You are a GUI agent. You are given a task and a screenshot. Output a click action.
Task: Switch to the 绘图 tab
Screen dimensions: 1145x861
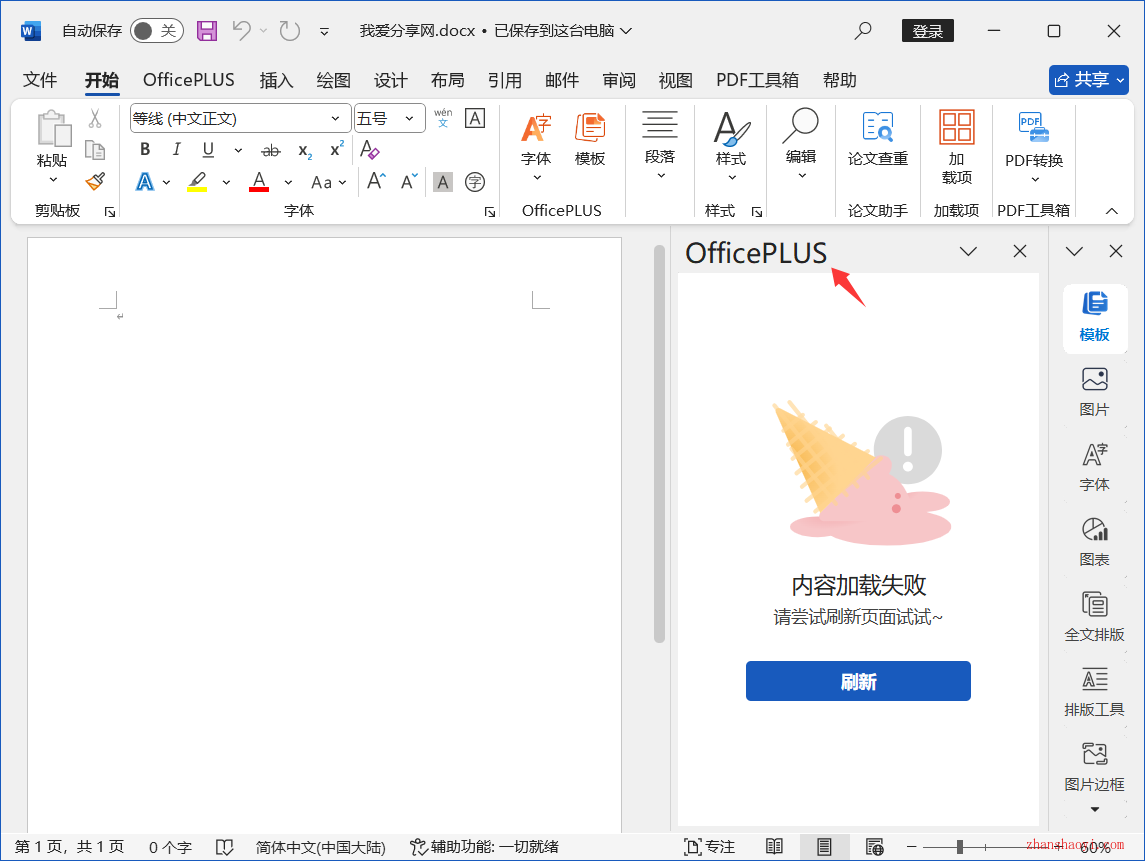coord(334,80)
